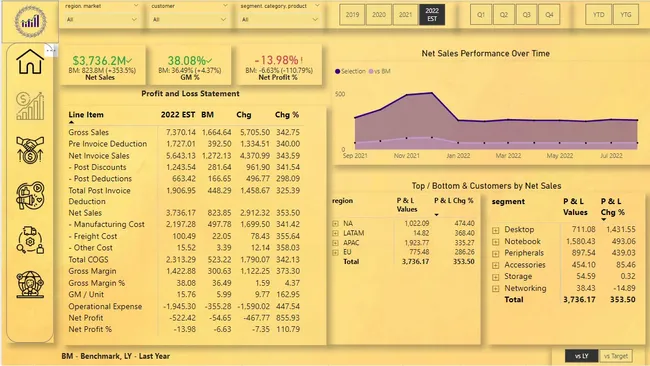Switch comparison to vs Target

tap(616, 356)
